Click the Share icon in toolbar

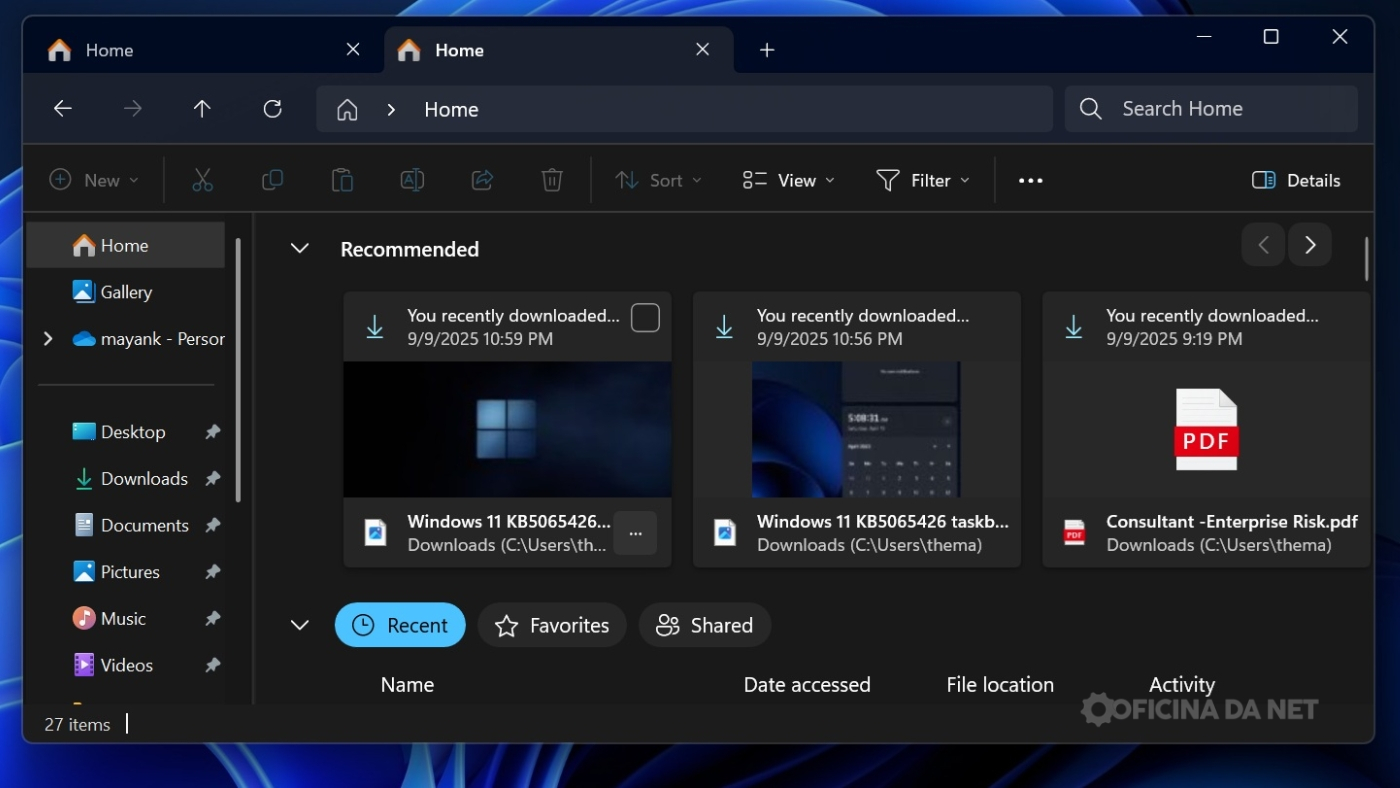(482, 180)
